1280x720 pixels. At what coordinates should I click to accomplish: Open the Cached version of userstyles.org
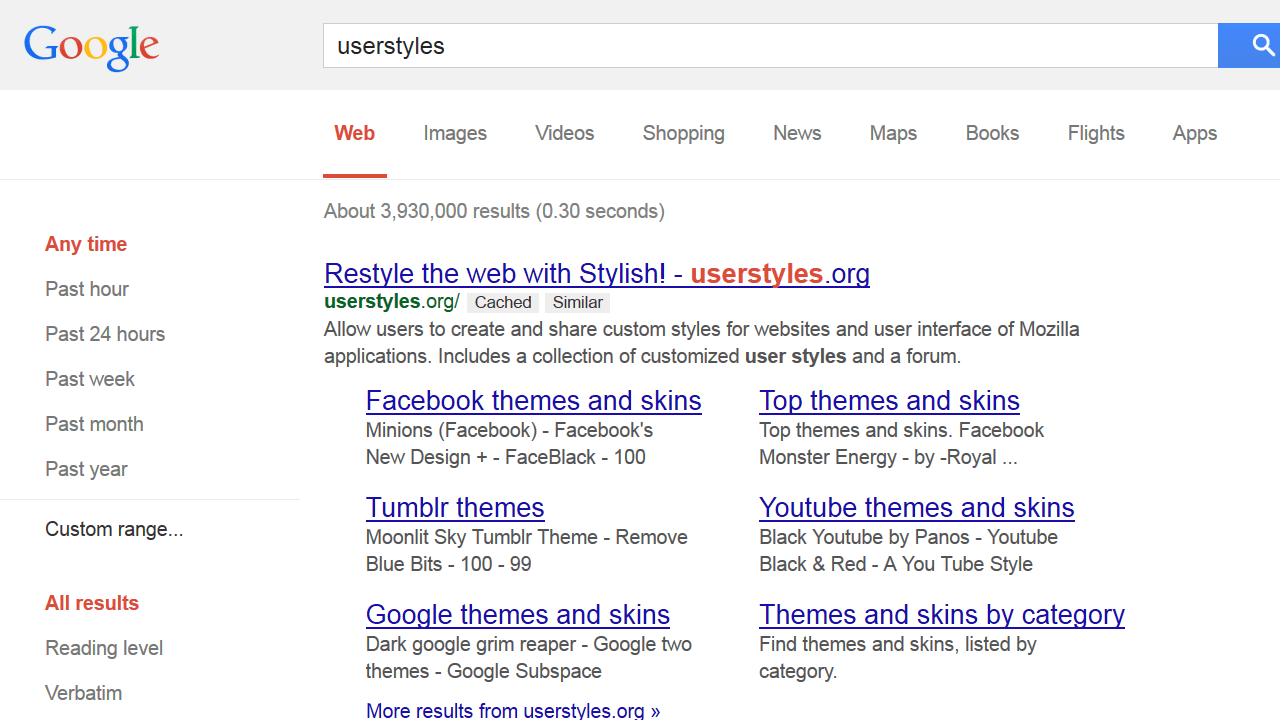click(502, 302)
